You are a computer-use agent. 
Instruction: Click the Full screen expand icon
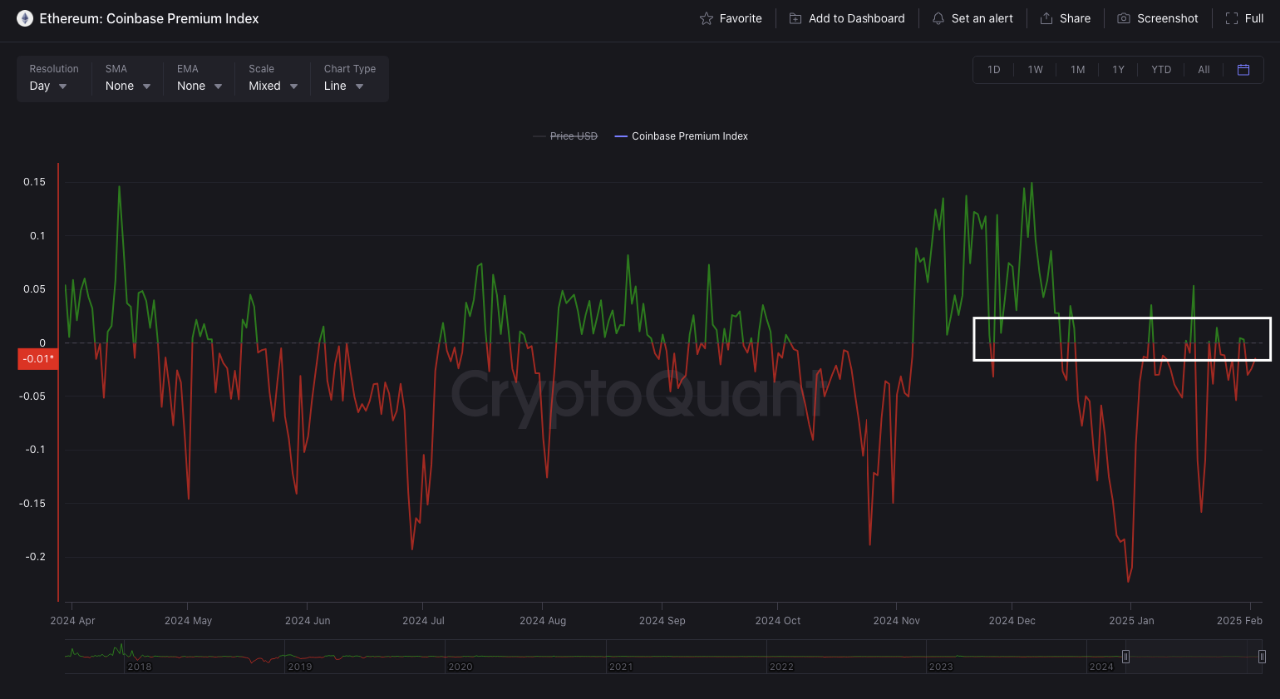[1232, 19]
